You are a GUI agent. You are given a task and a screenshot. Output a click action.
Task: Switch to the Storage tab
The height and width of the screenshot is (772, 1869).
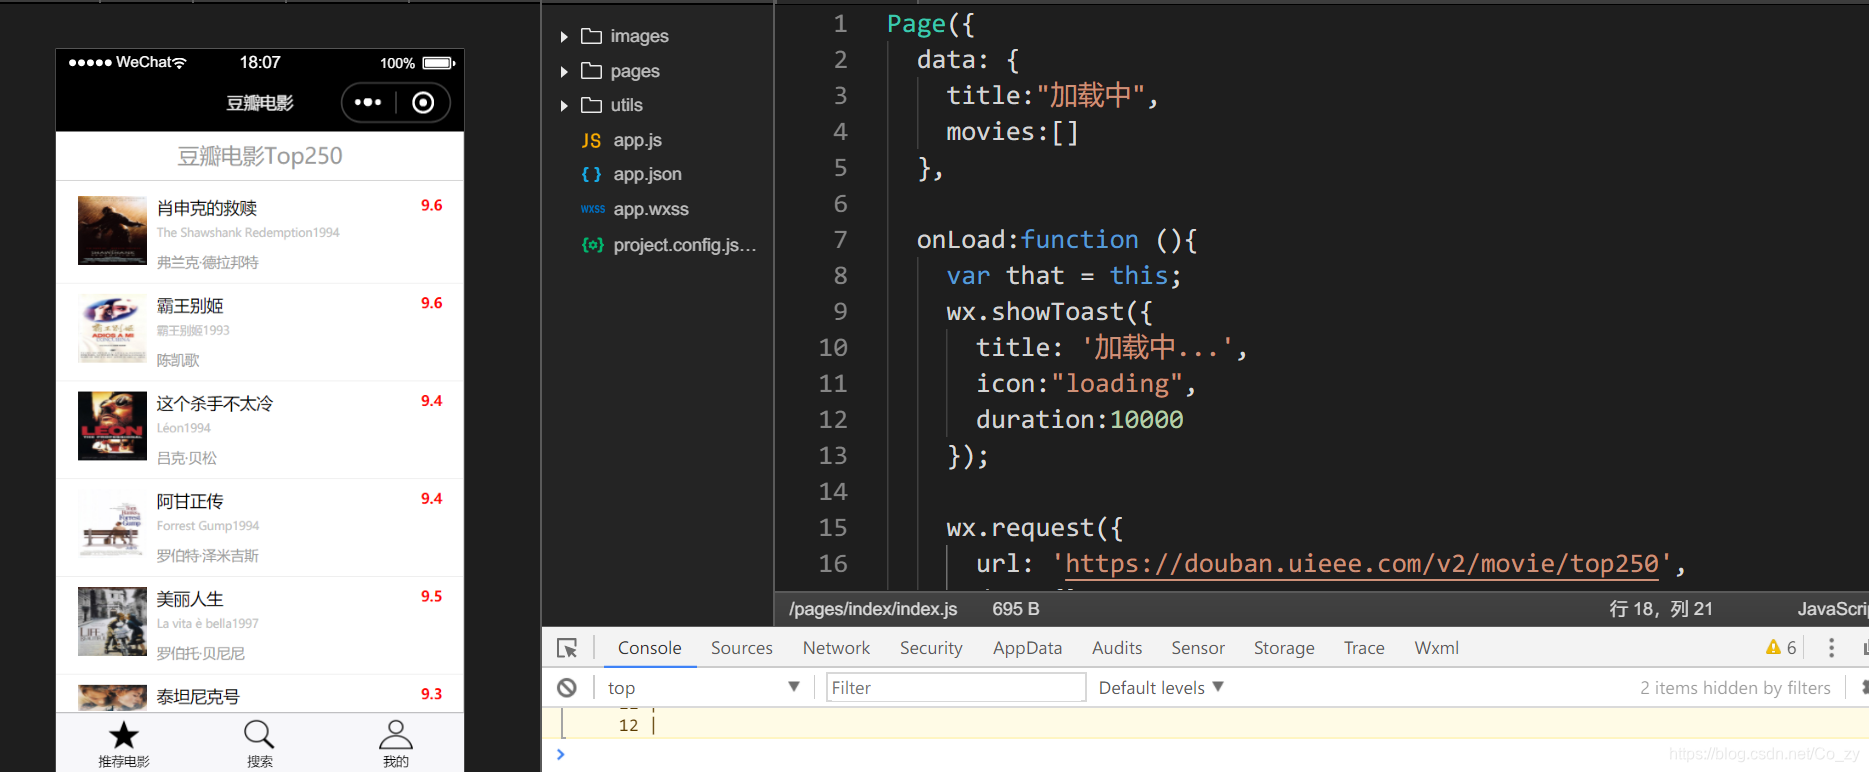(1284, 648)
